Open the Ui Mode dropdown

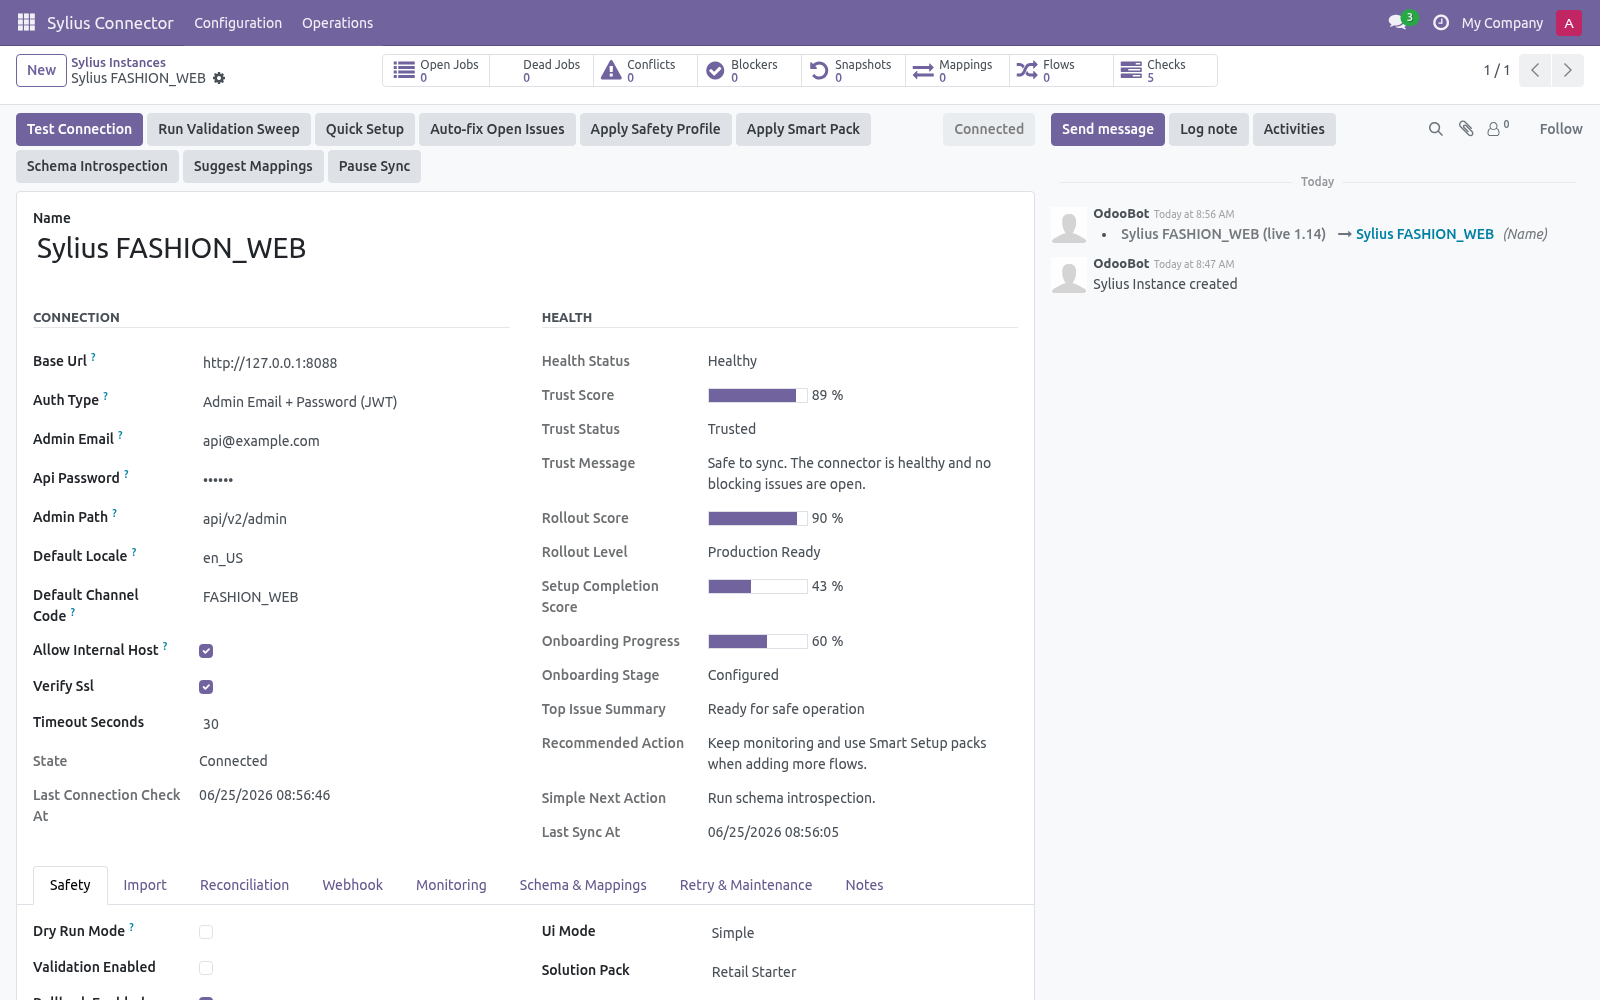[x=863, y=933]
